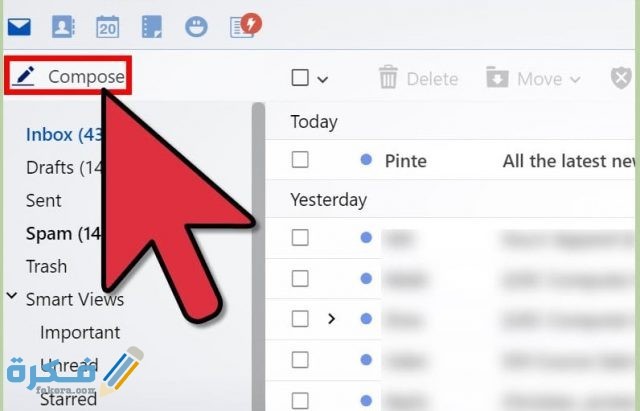
Task: Open the News feed icon with lightning badge
Action: click(x=246, y=26)
